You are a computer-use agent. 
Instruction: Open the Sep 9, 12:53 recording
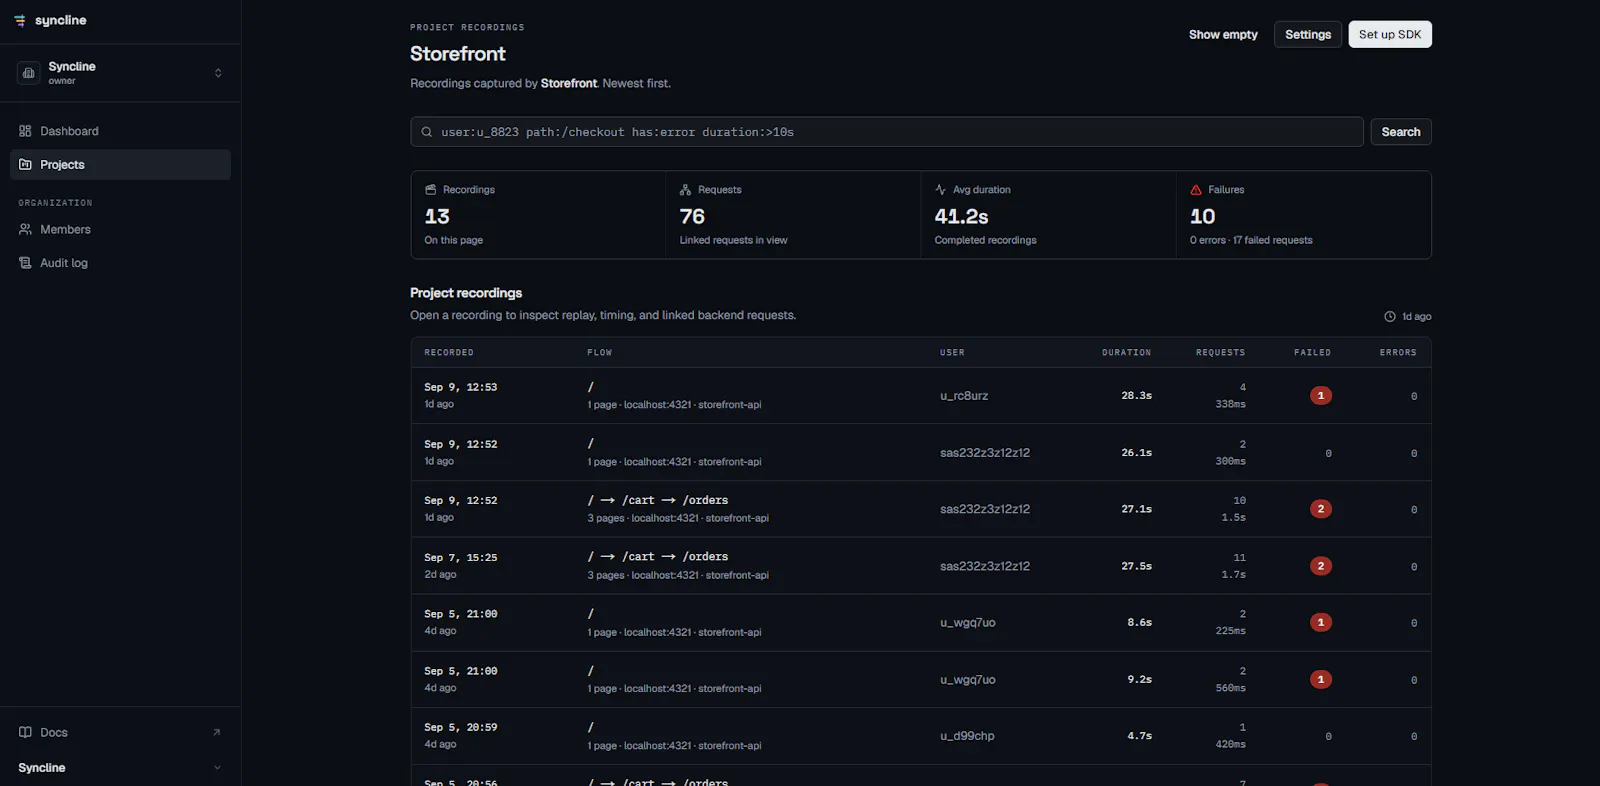coord(921,396)
